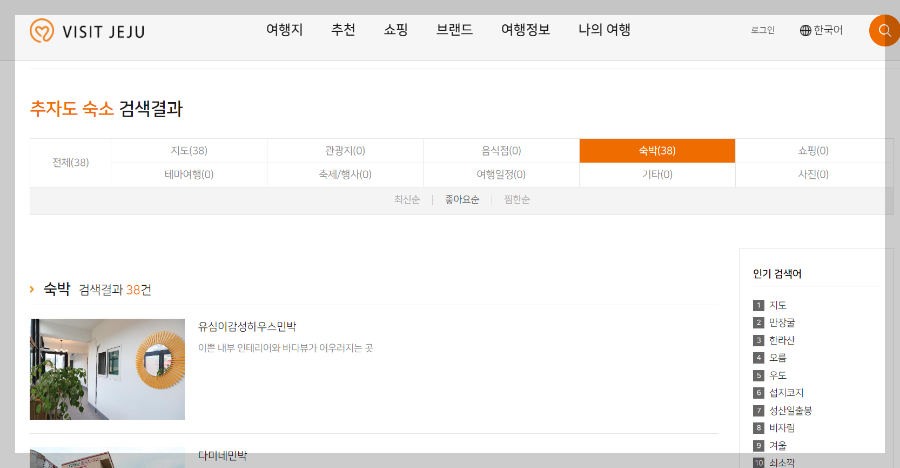Select the 테마여행(0) tab
Viewport: 900px width, 468px height.
point(189,175)
